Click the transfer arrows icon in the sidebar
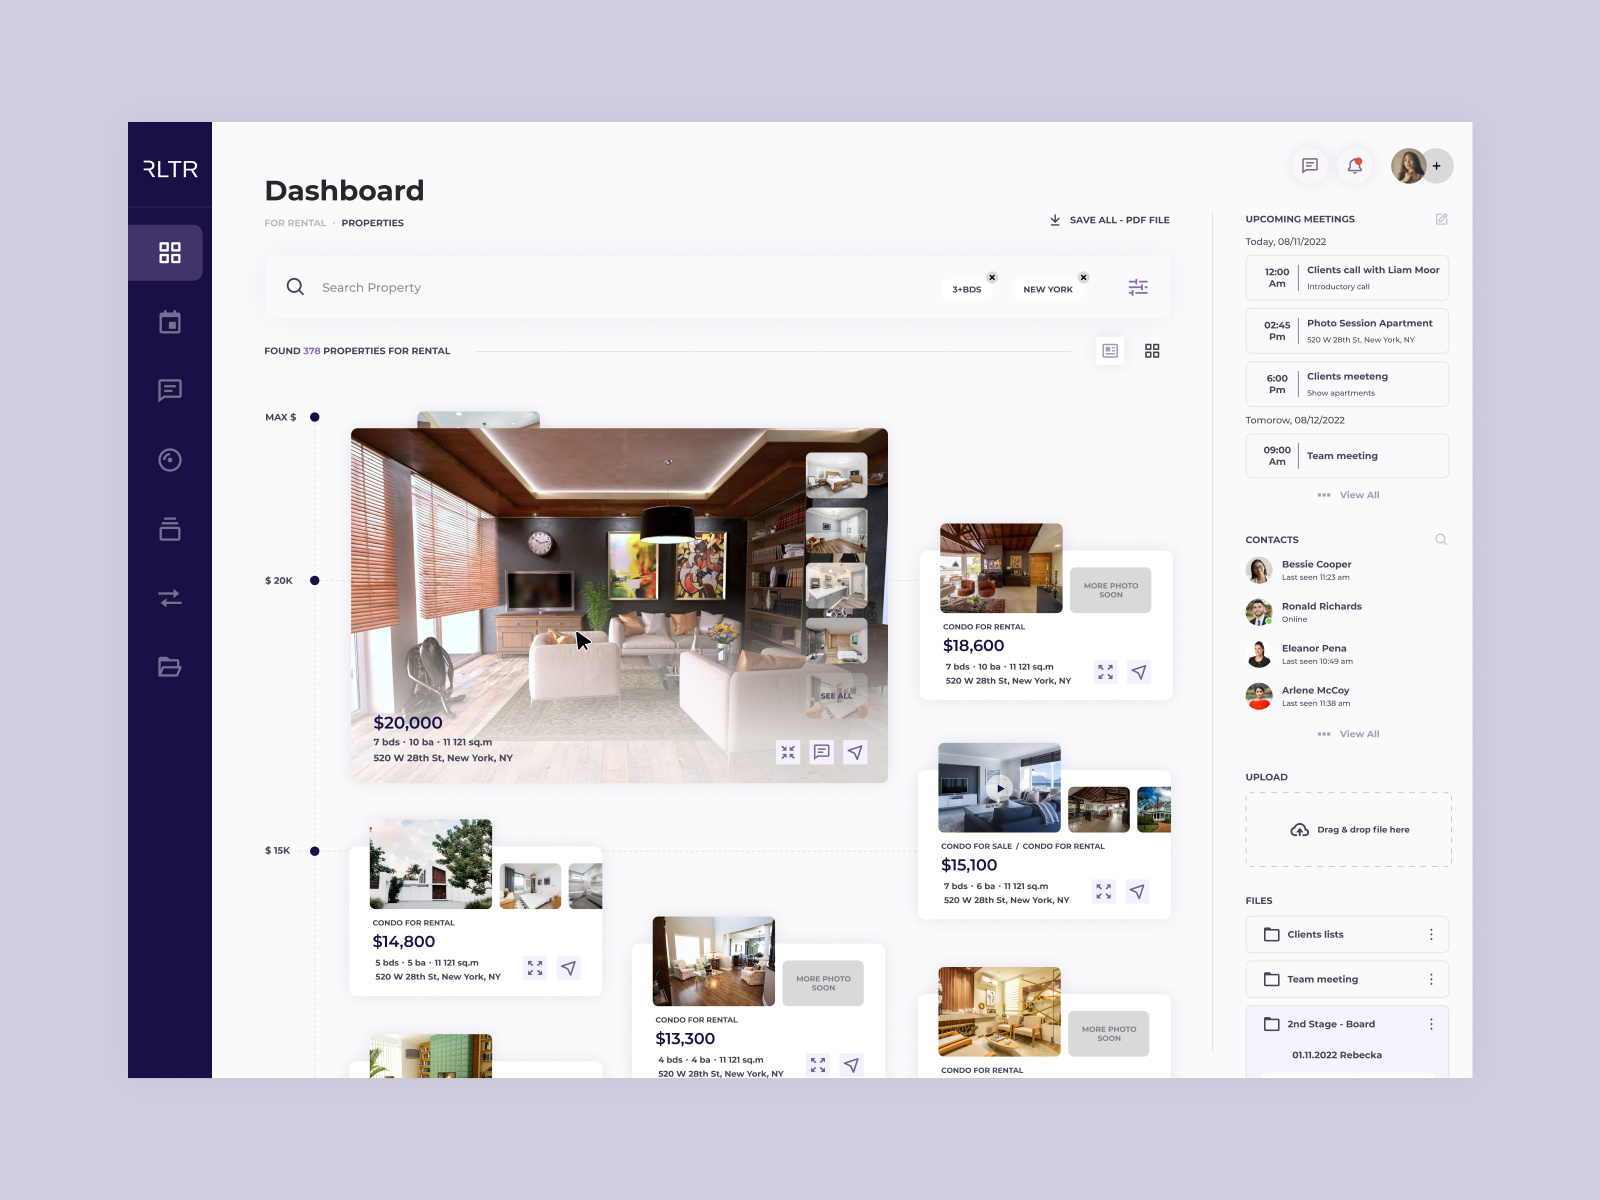The image size is (1600, 1200). pyautogui.click(x=169, y=598)
